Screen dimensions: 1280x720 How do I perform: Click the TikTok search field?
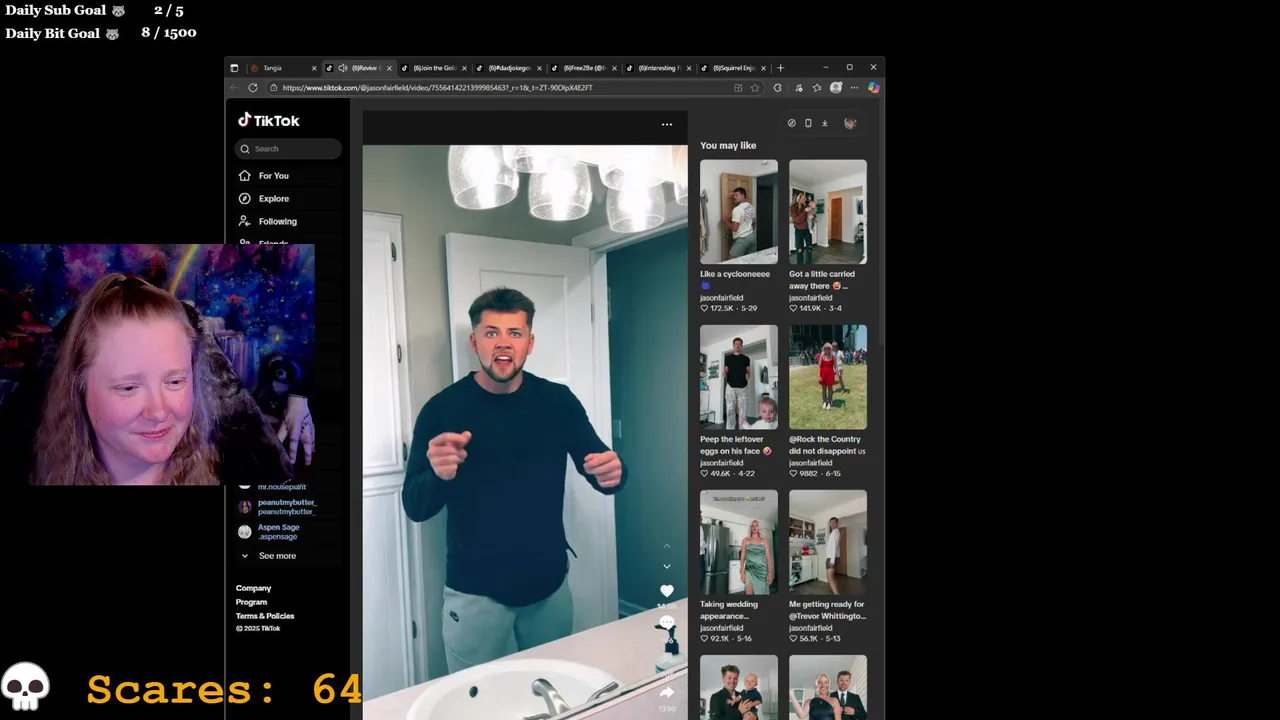tap(289, 149)
